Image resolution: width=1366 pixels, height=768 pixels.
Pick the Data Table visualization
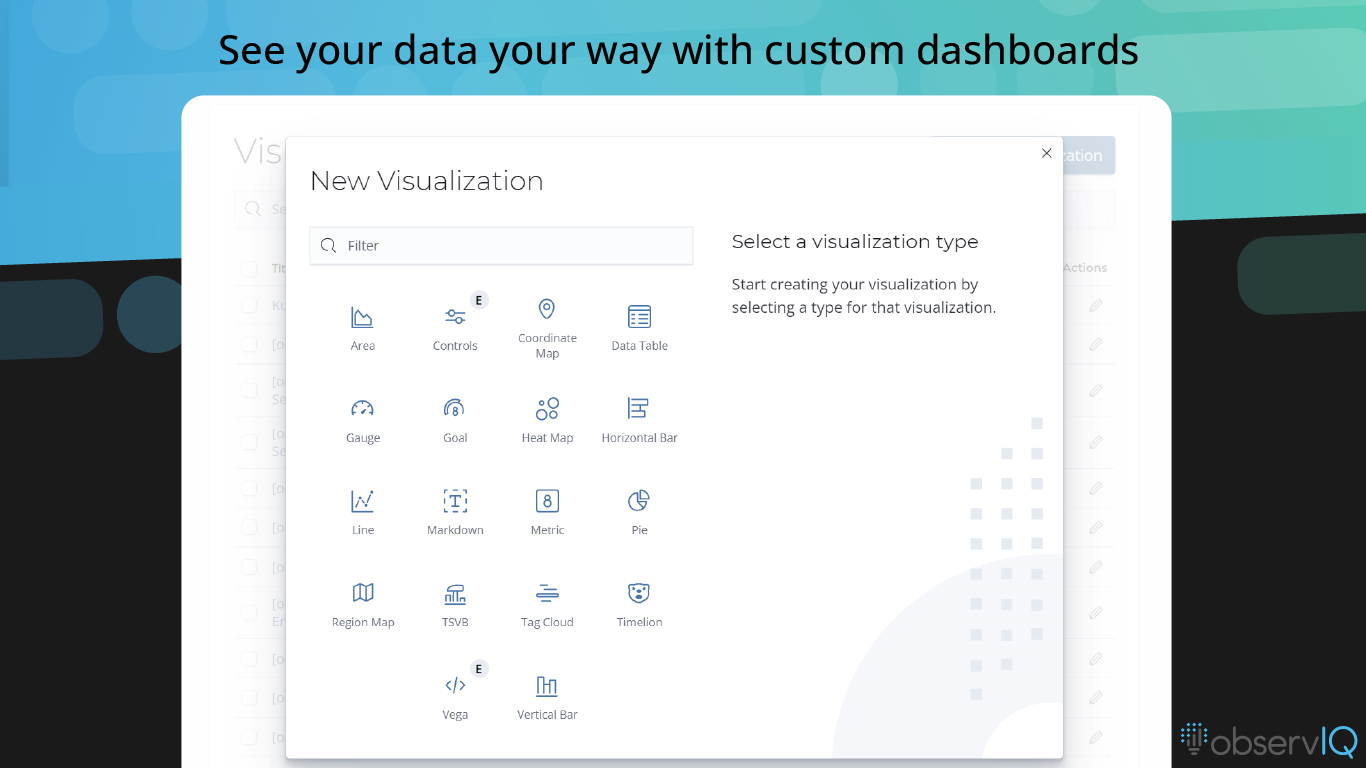pyautogui.click(x=639, y=325)
